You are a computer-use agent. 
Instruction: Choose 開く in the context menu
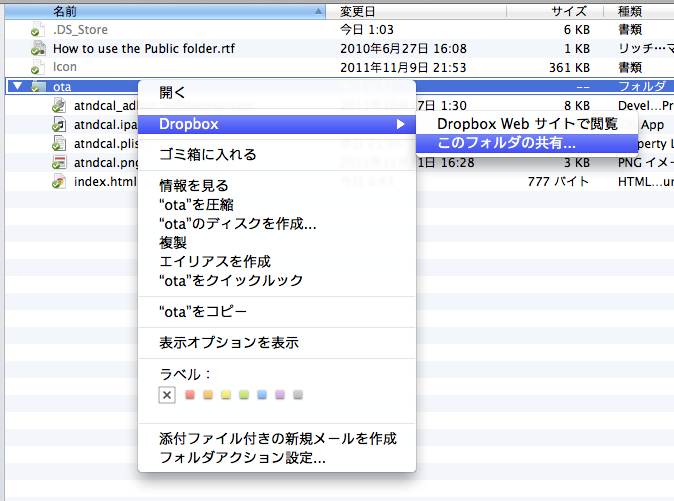coord(277,92)
